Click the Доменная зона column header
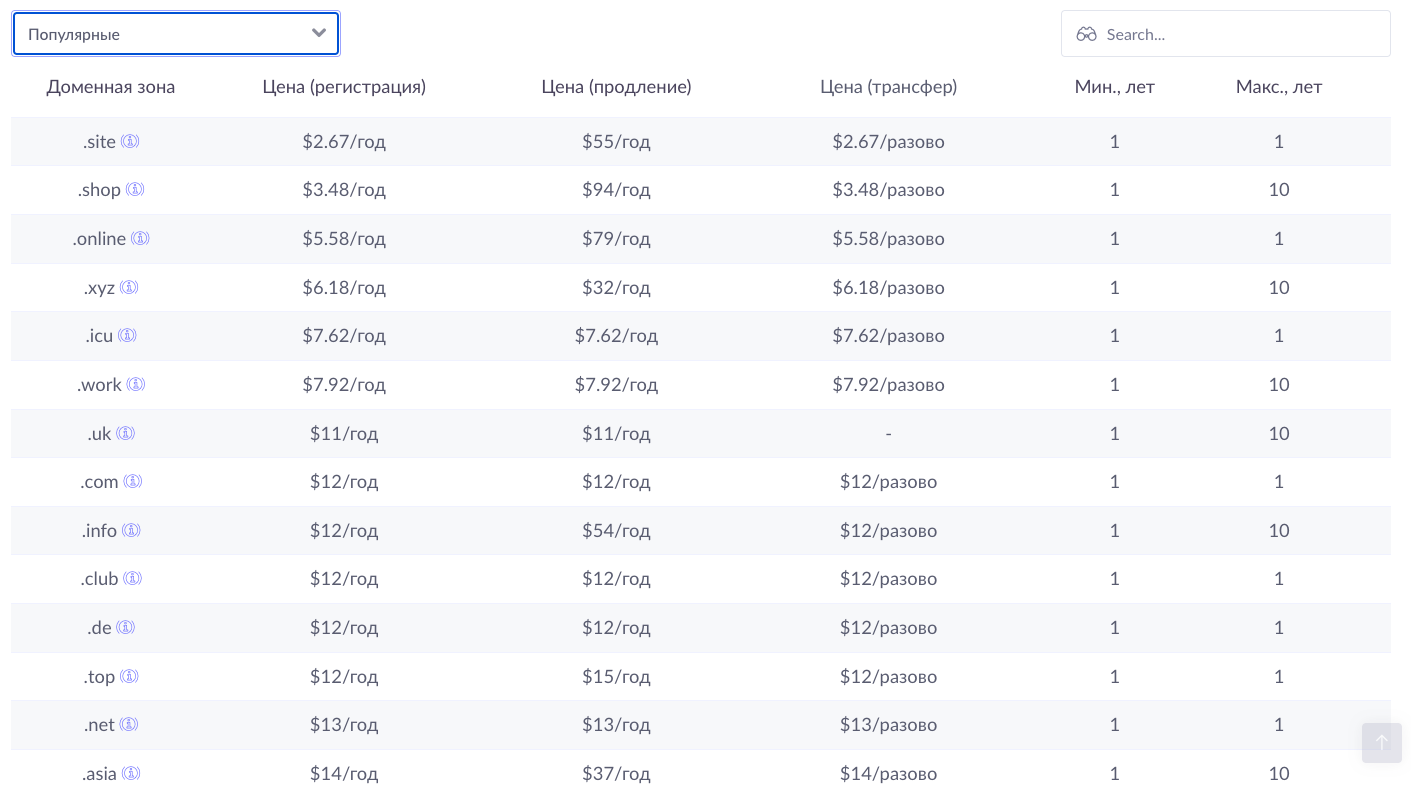This screenshot has height=790, width=1411. click(x=111, y=87)
